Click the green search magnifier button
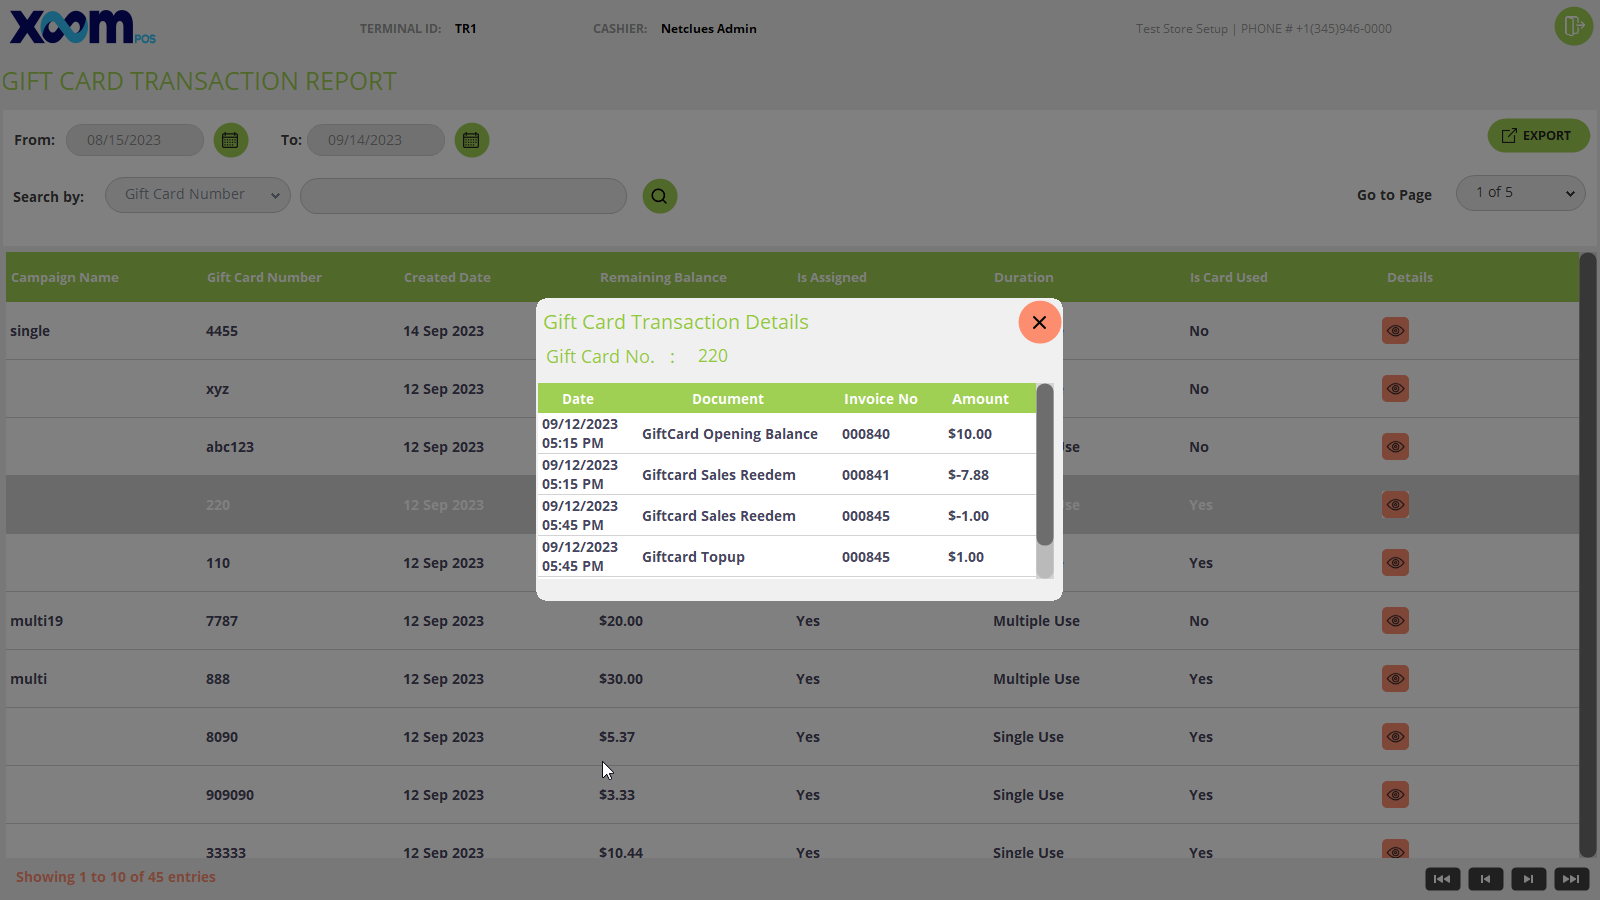This screenshot has width=1600, height=900. click(x=659, y=196)
